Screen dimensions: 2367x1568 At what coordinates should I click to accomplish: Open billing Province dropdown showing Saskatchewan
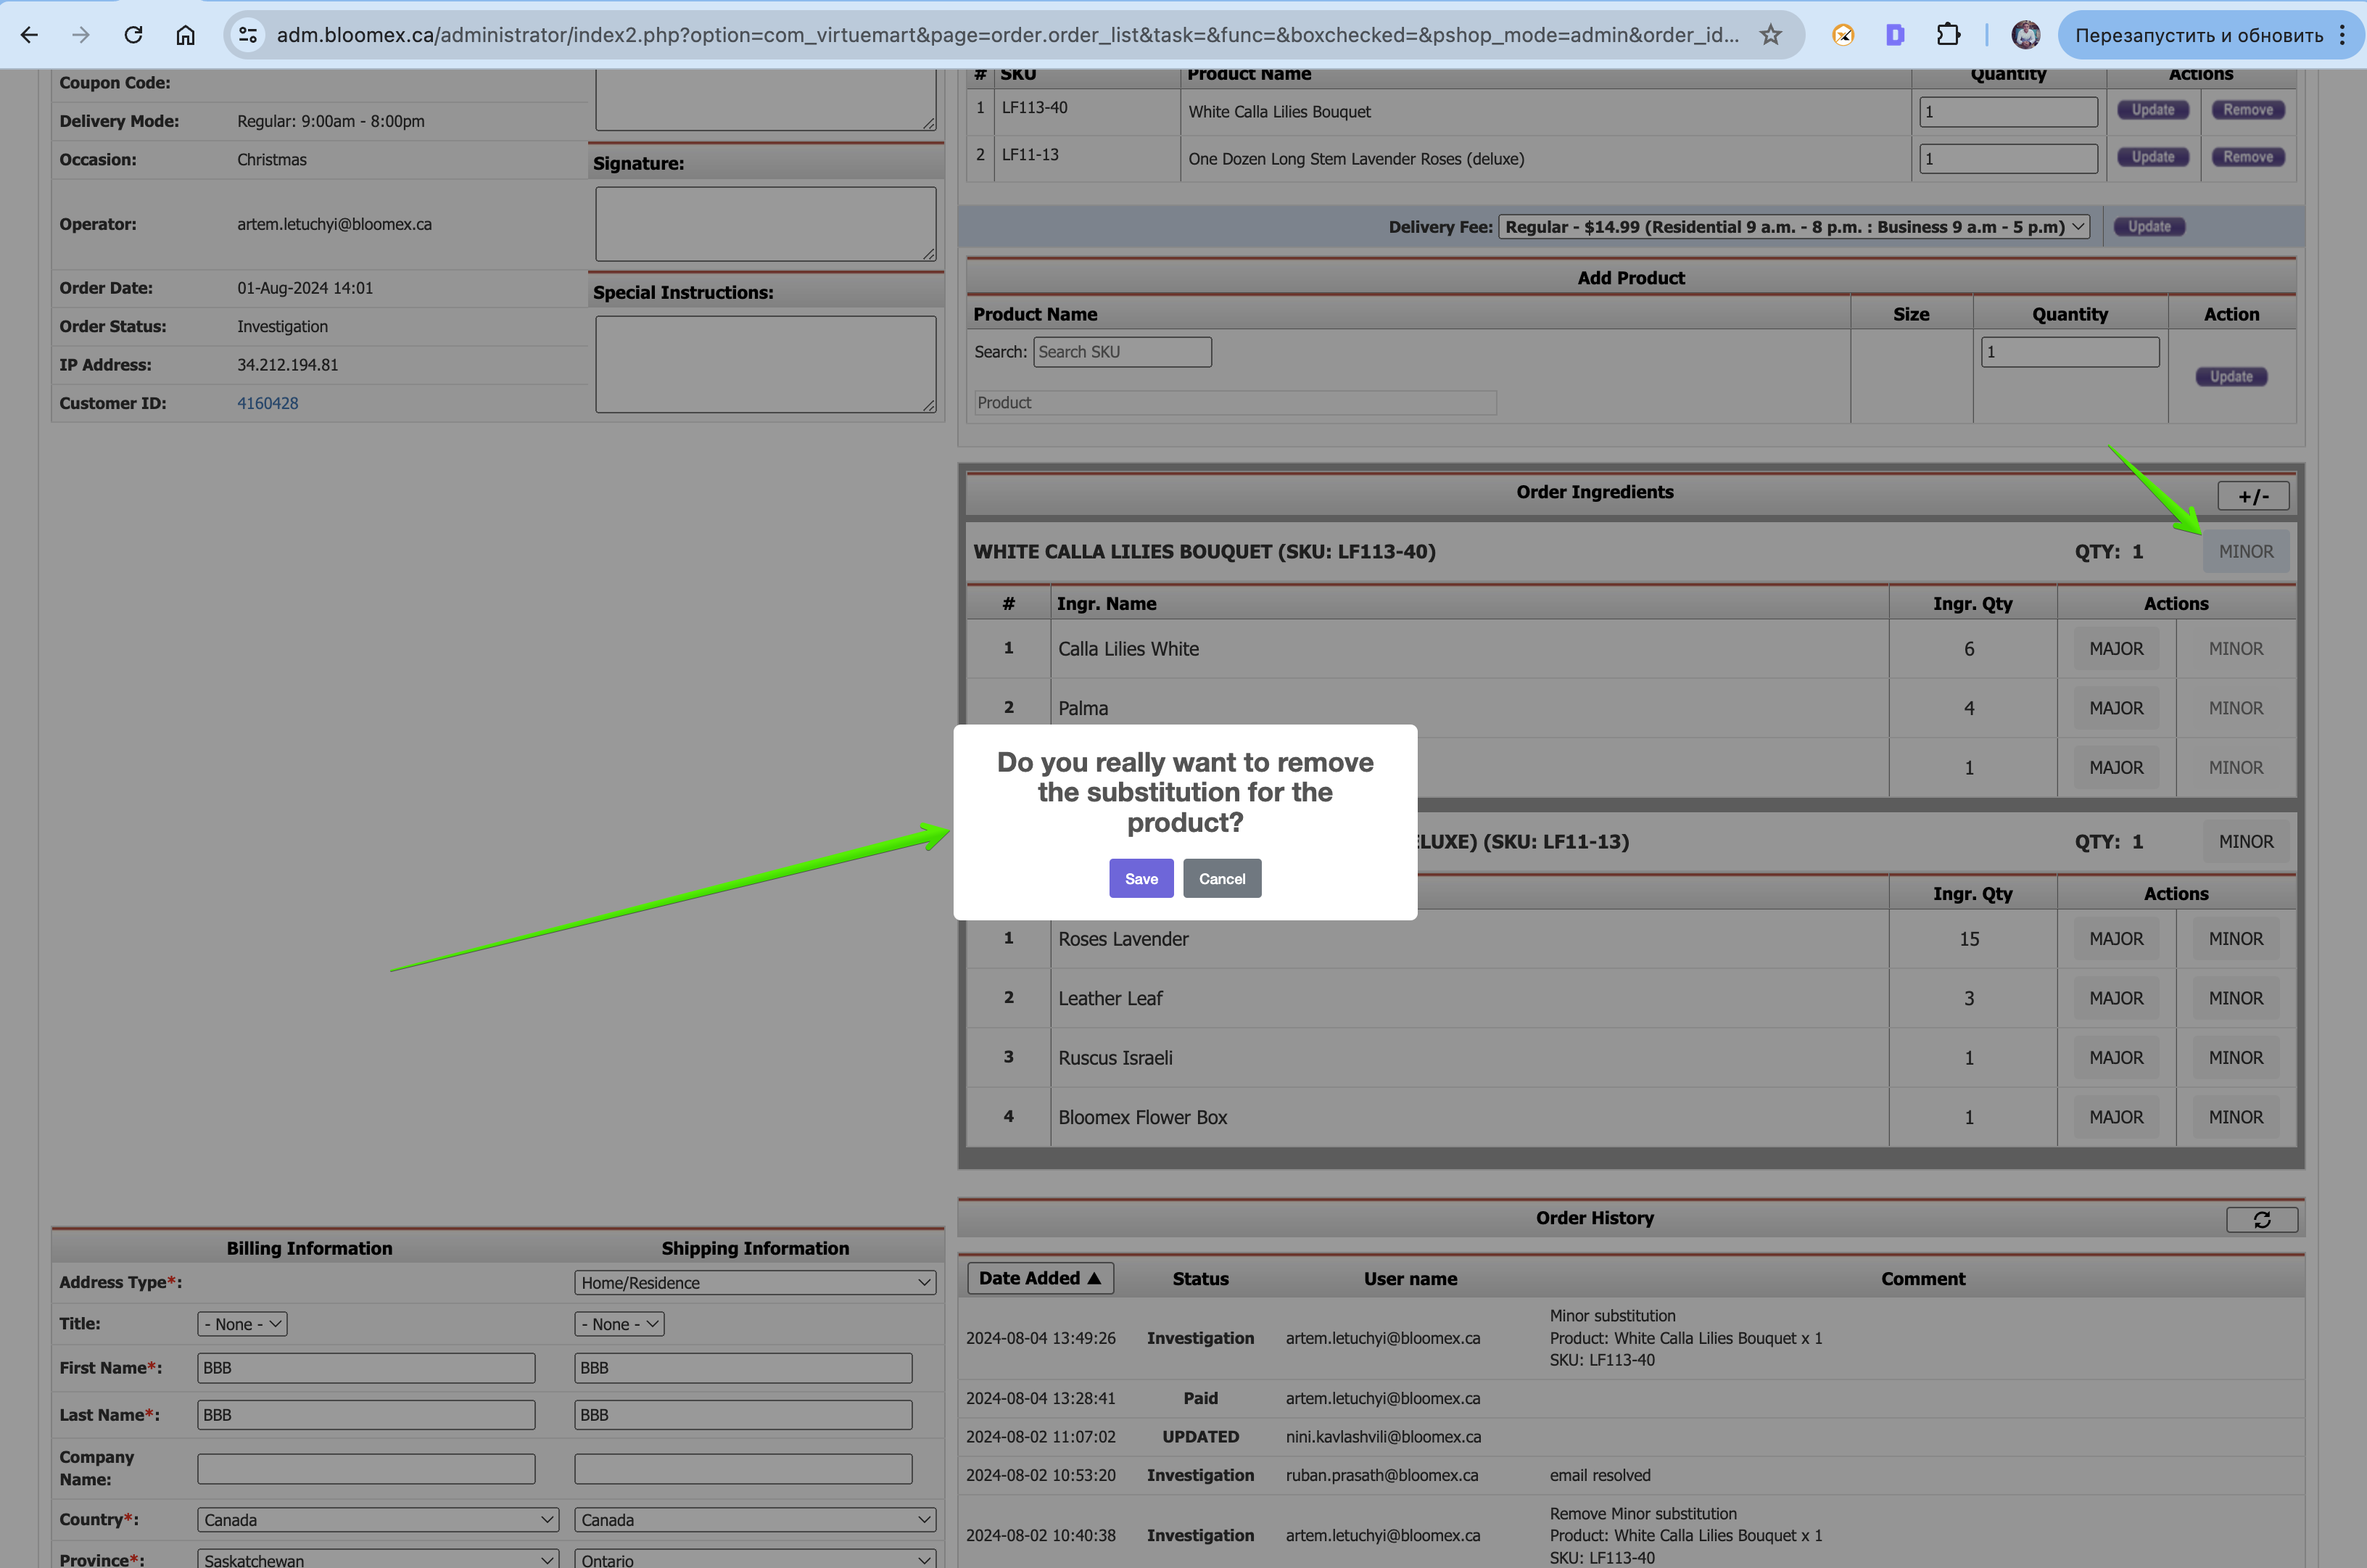coord(378,1559)
